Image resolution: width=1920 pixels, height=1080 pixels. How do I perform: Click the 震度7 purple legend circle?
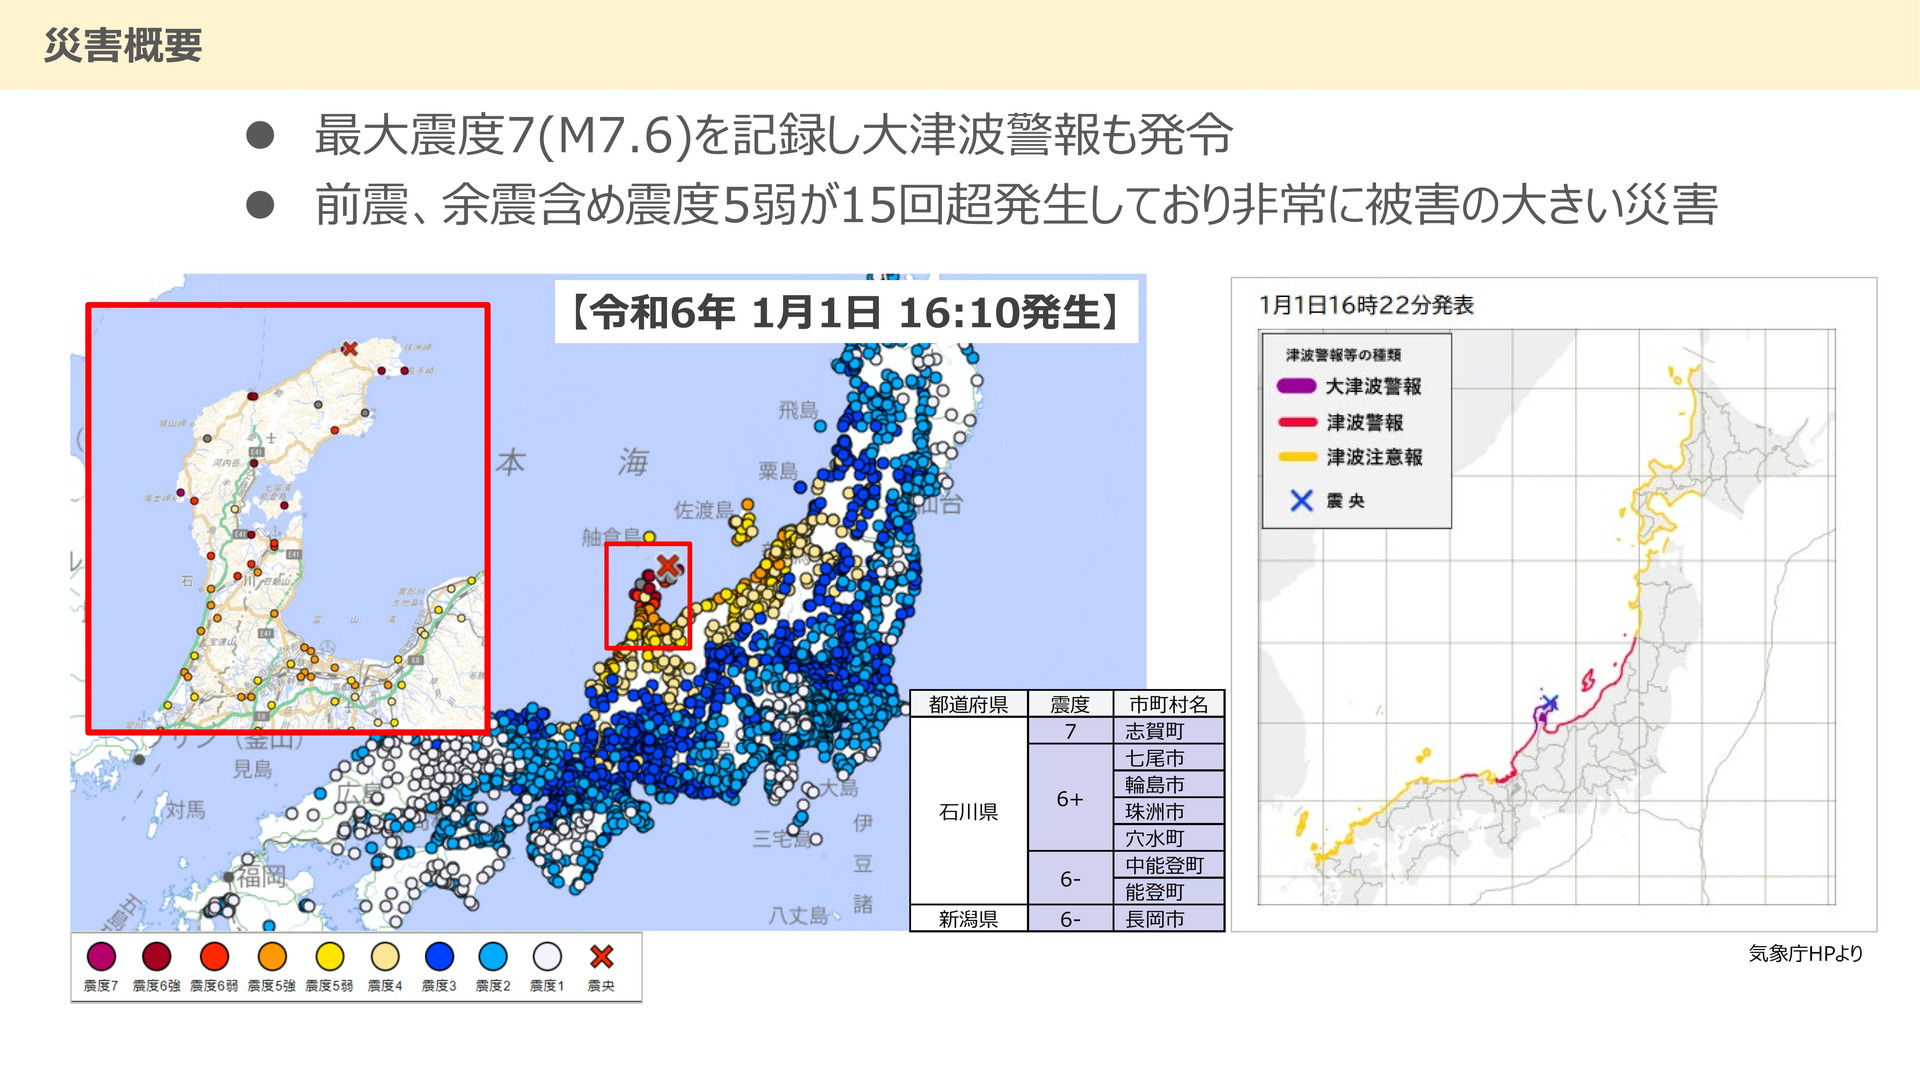click(101, 957)
